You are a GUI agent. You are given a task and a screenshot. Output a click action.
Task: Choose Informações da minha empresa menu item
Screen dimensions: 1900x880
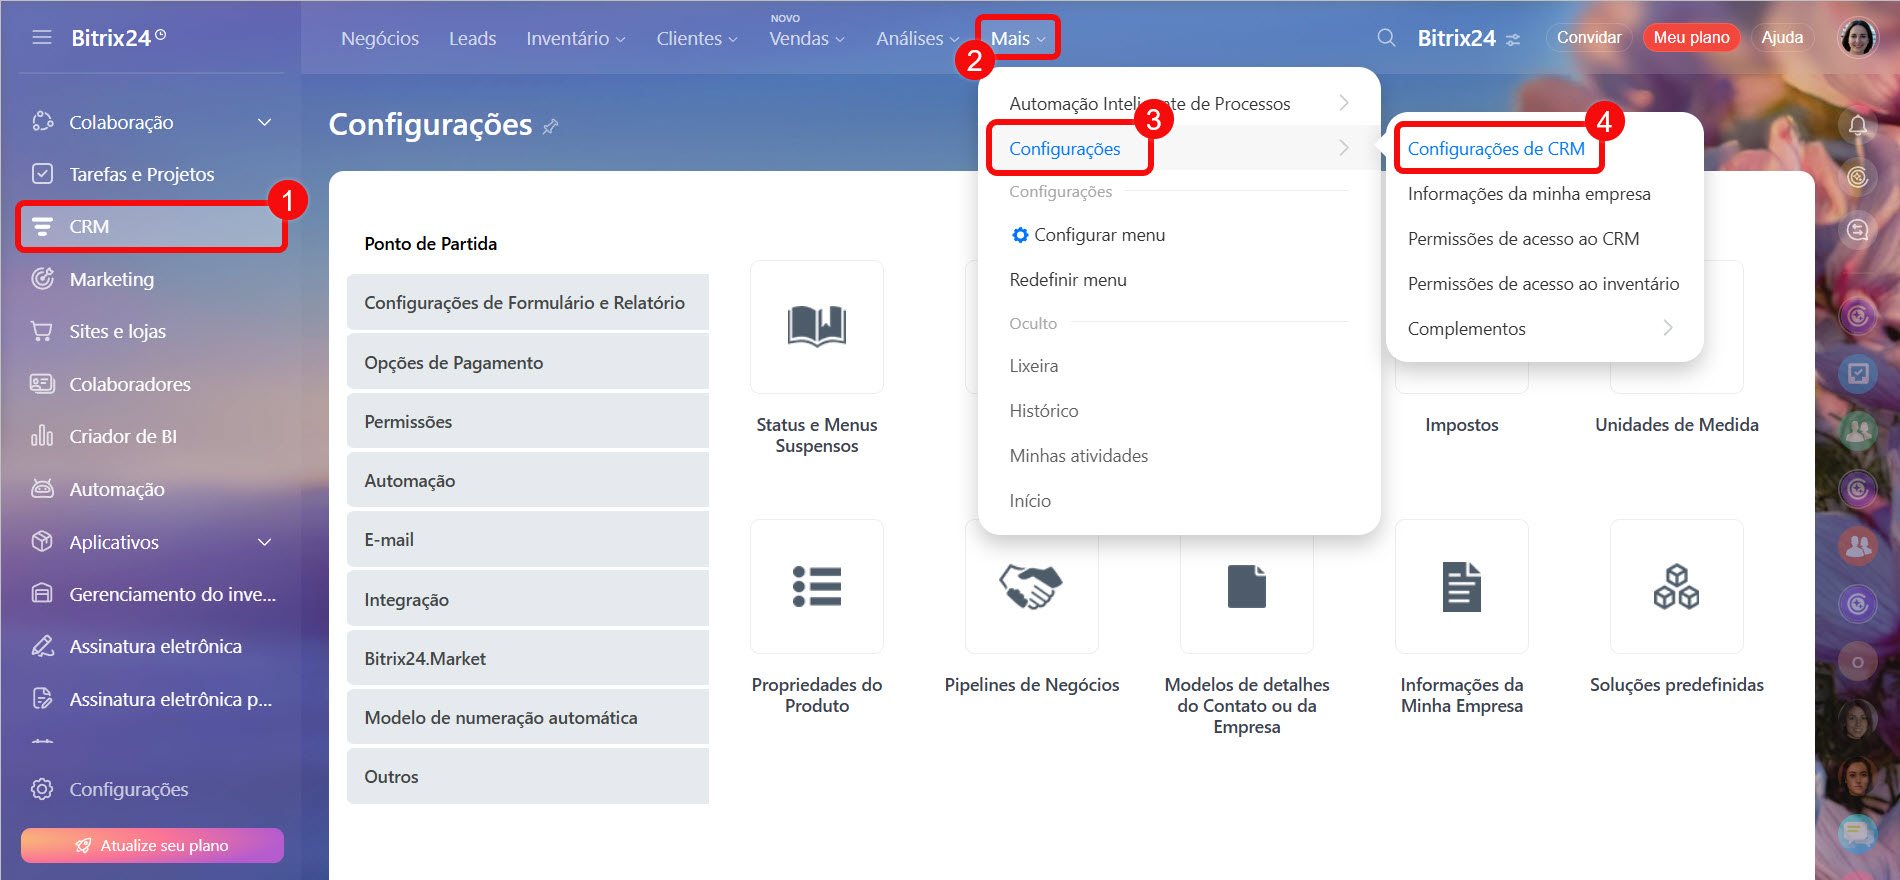[1529, 194]
